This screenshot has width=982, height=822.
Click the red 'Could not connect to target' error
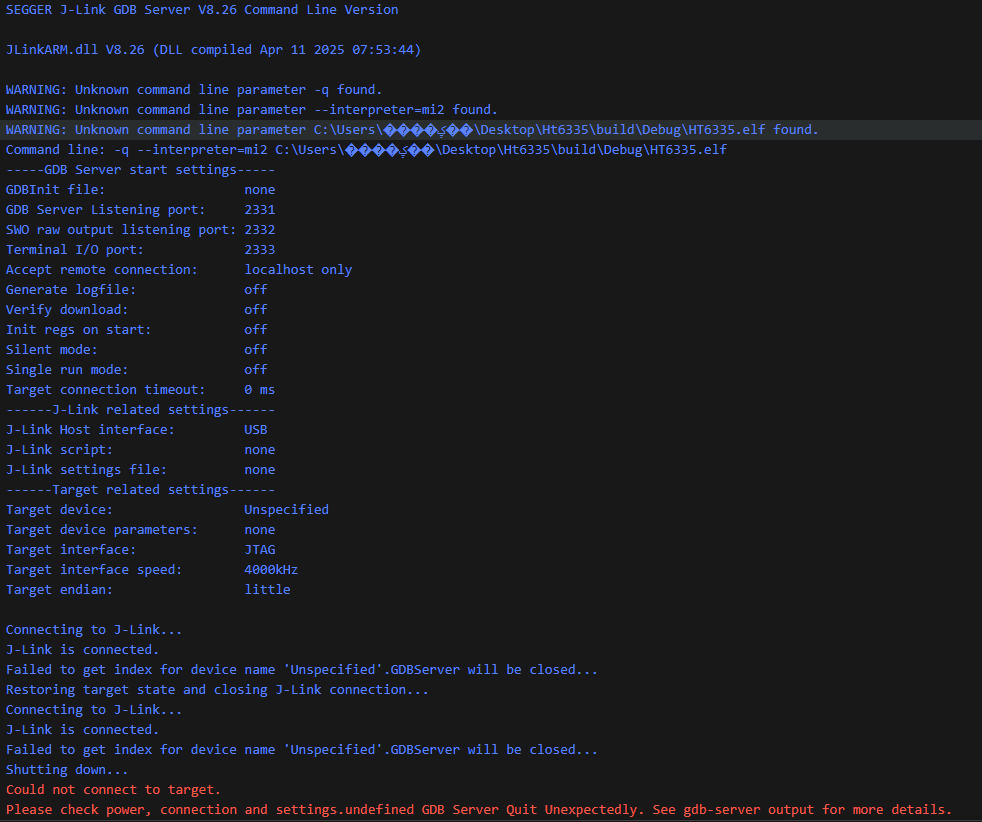tap(113, 790)
